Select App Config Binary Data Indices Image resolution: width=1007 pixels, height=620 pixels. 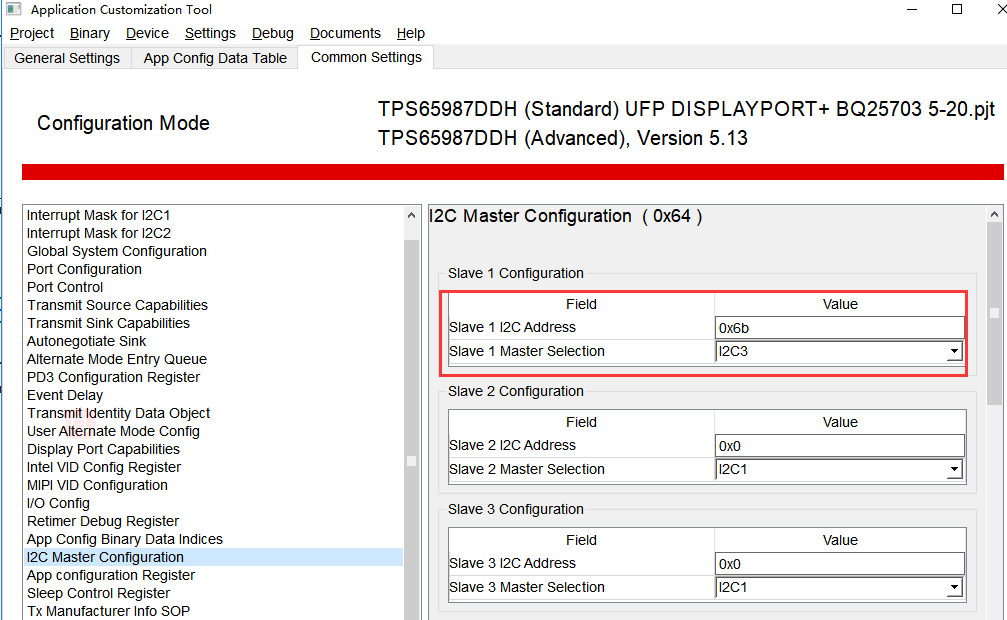213,539
